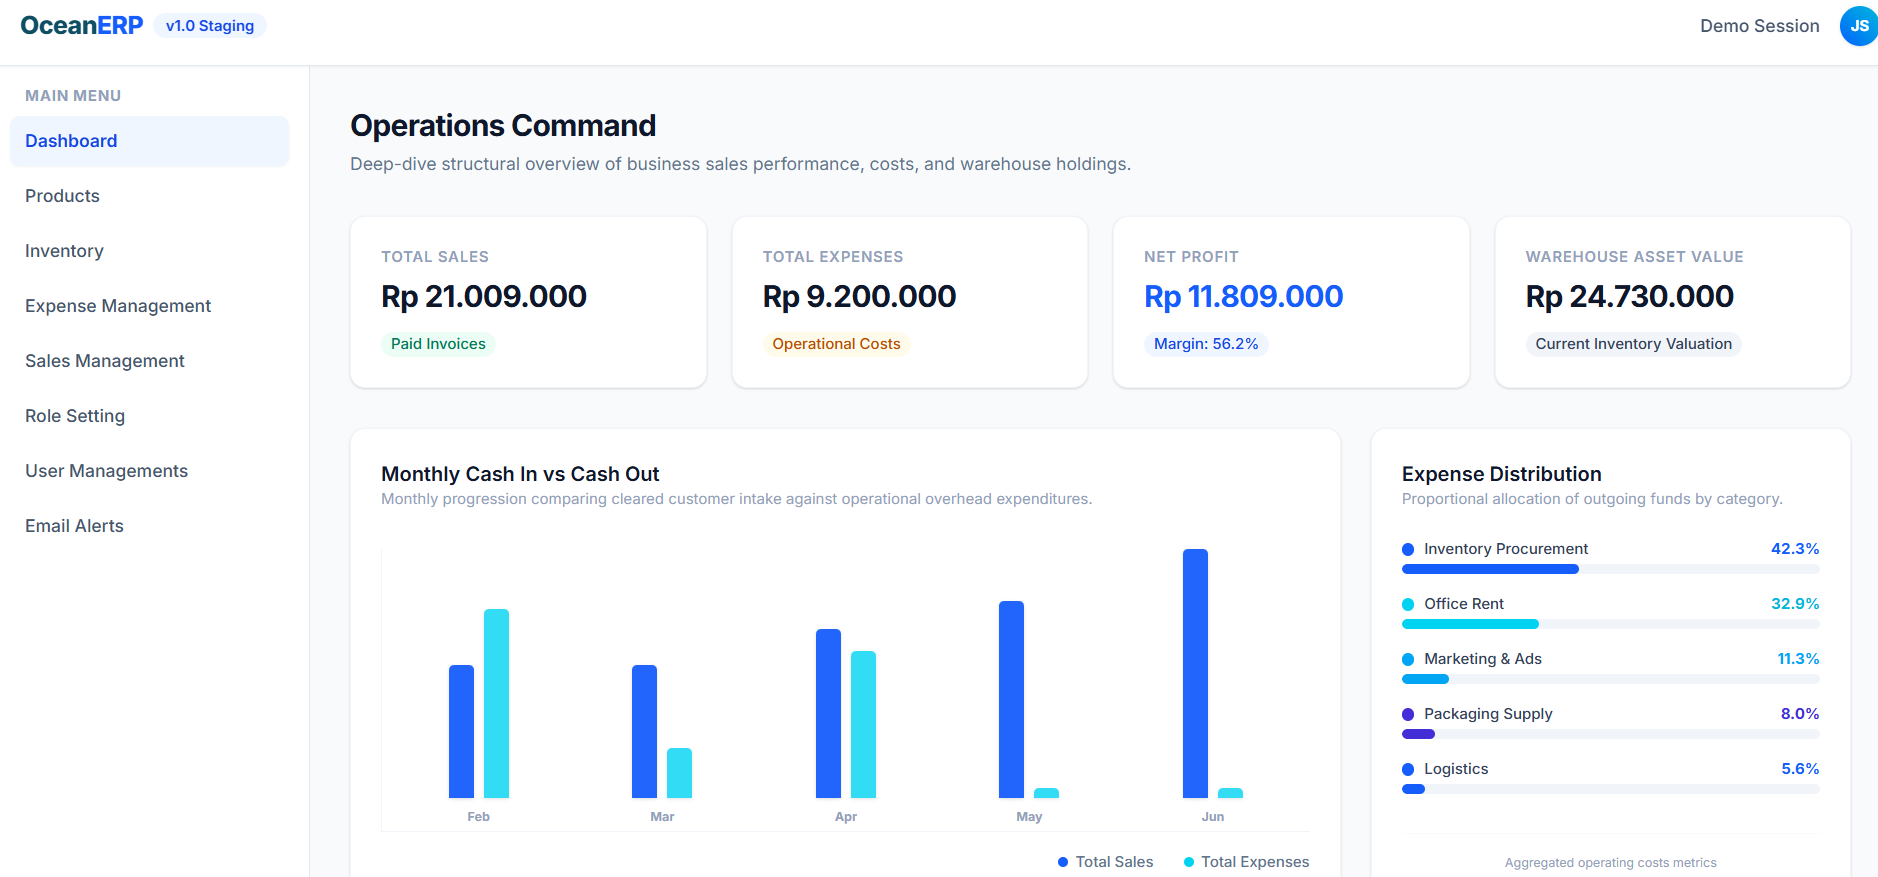Click Net Profit value Rp 11.809.000
Screen dimensions: 1878x877
pos(1243,296)
